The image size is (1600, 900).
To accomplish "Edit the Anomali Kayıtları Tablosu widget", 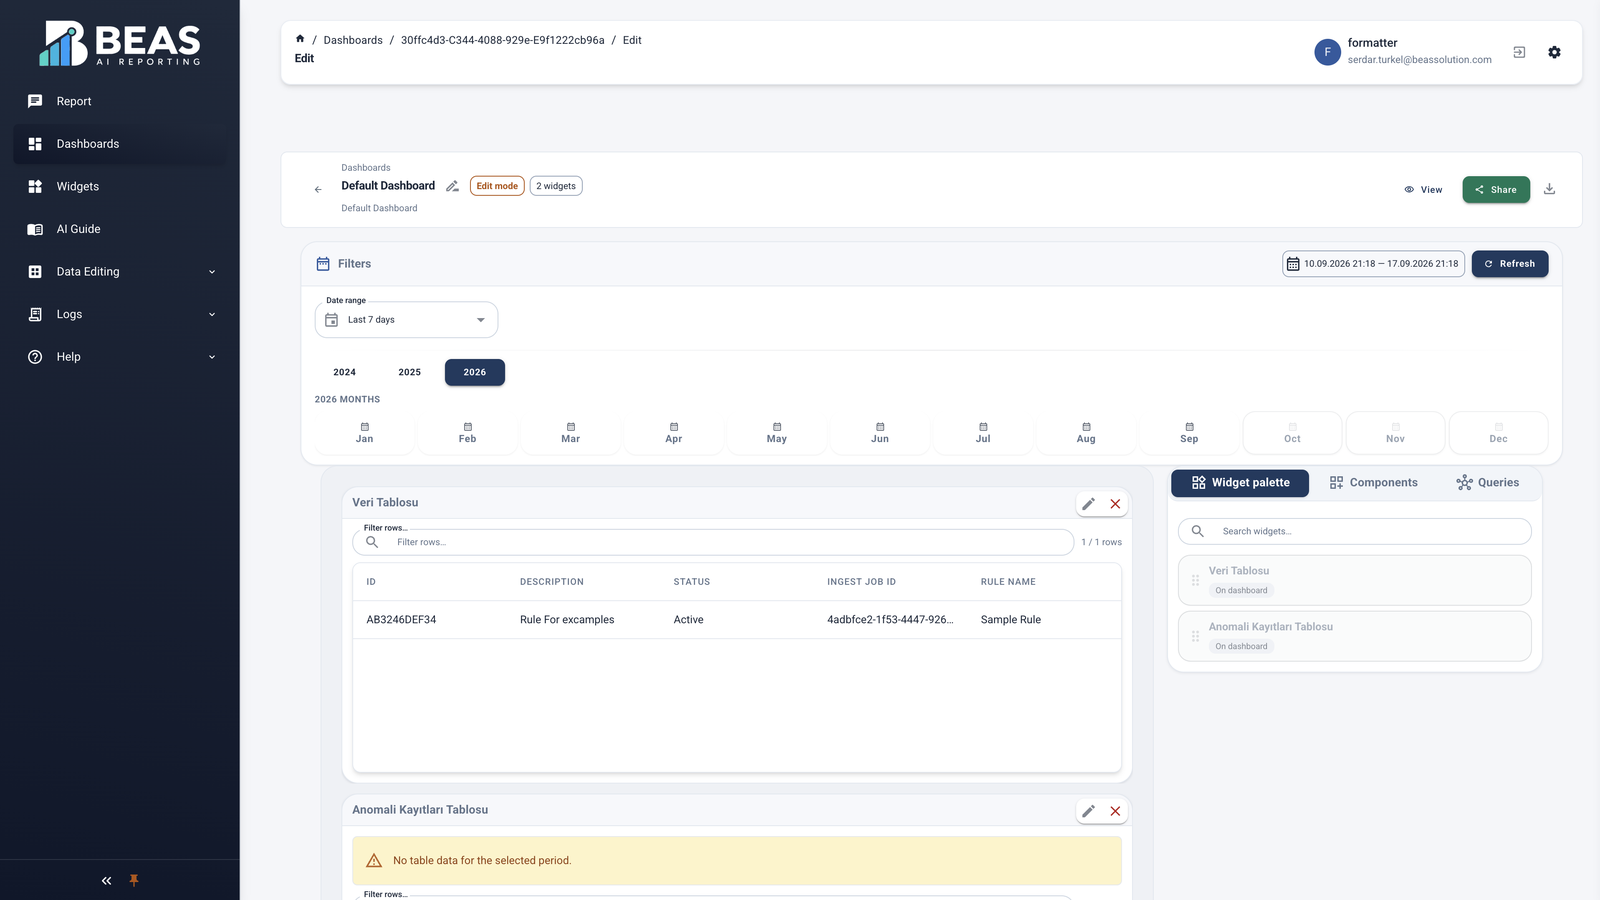I will click(x=1089, y=811).
